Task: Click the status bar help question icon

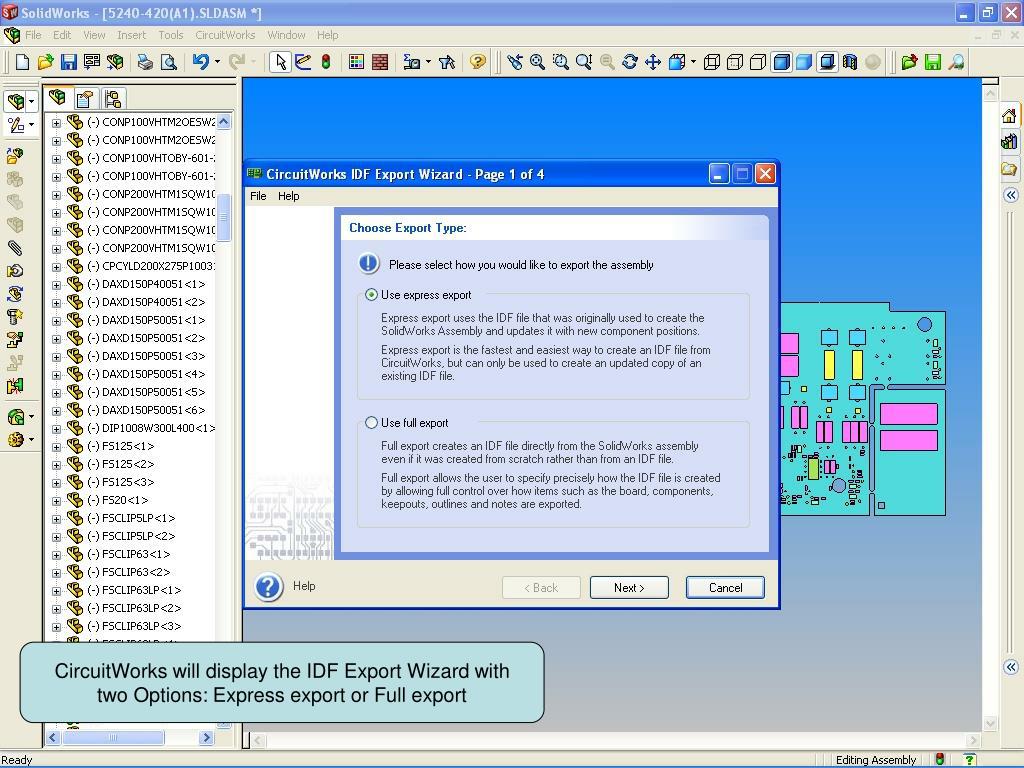Action: click(970, 760)
